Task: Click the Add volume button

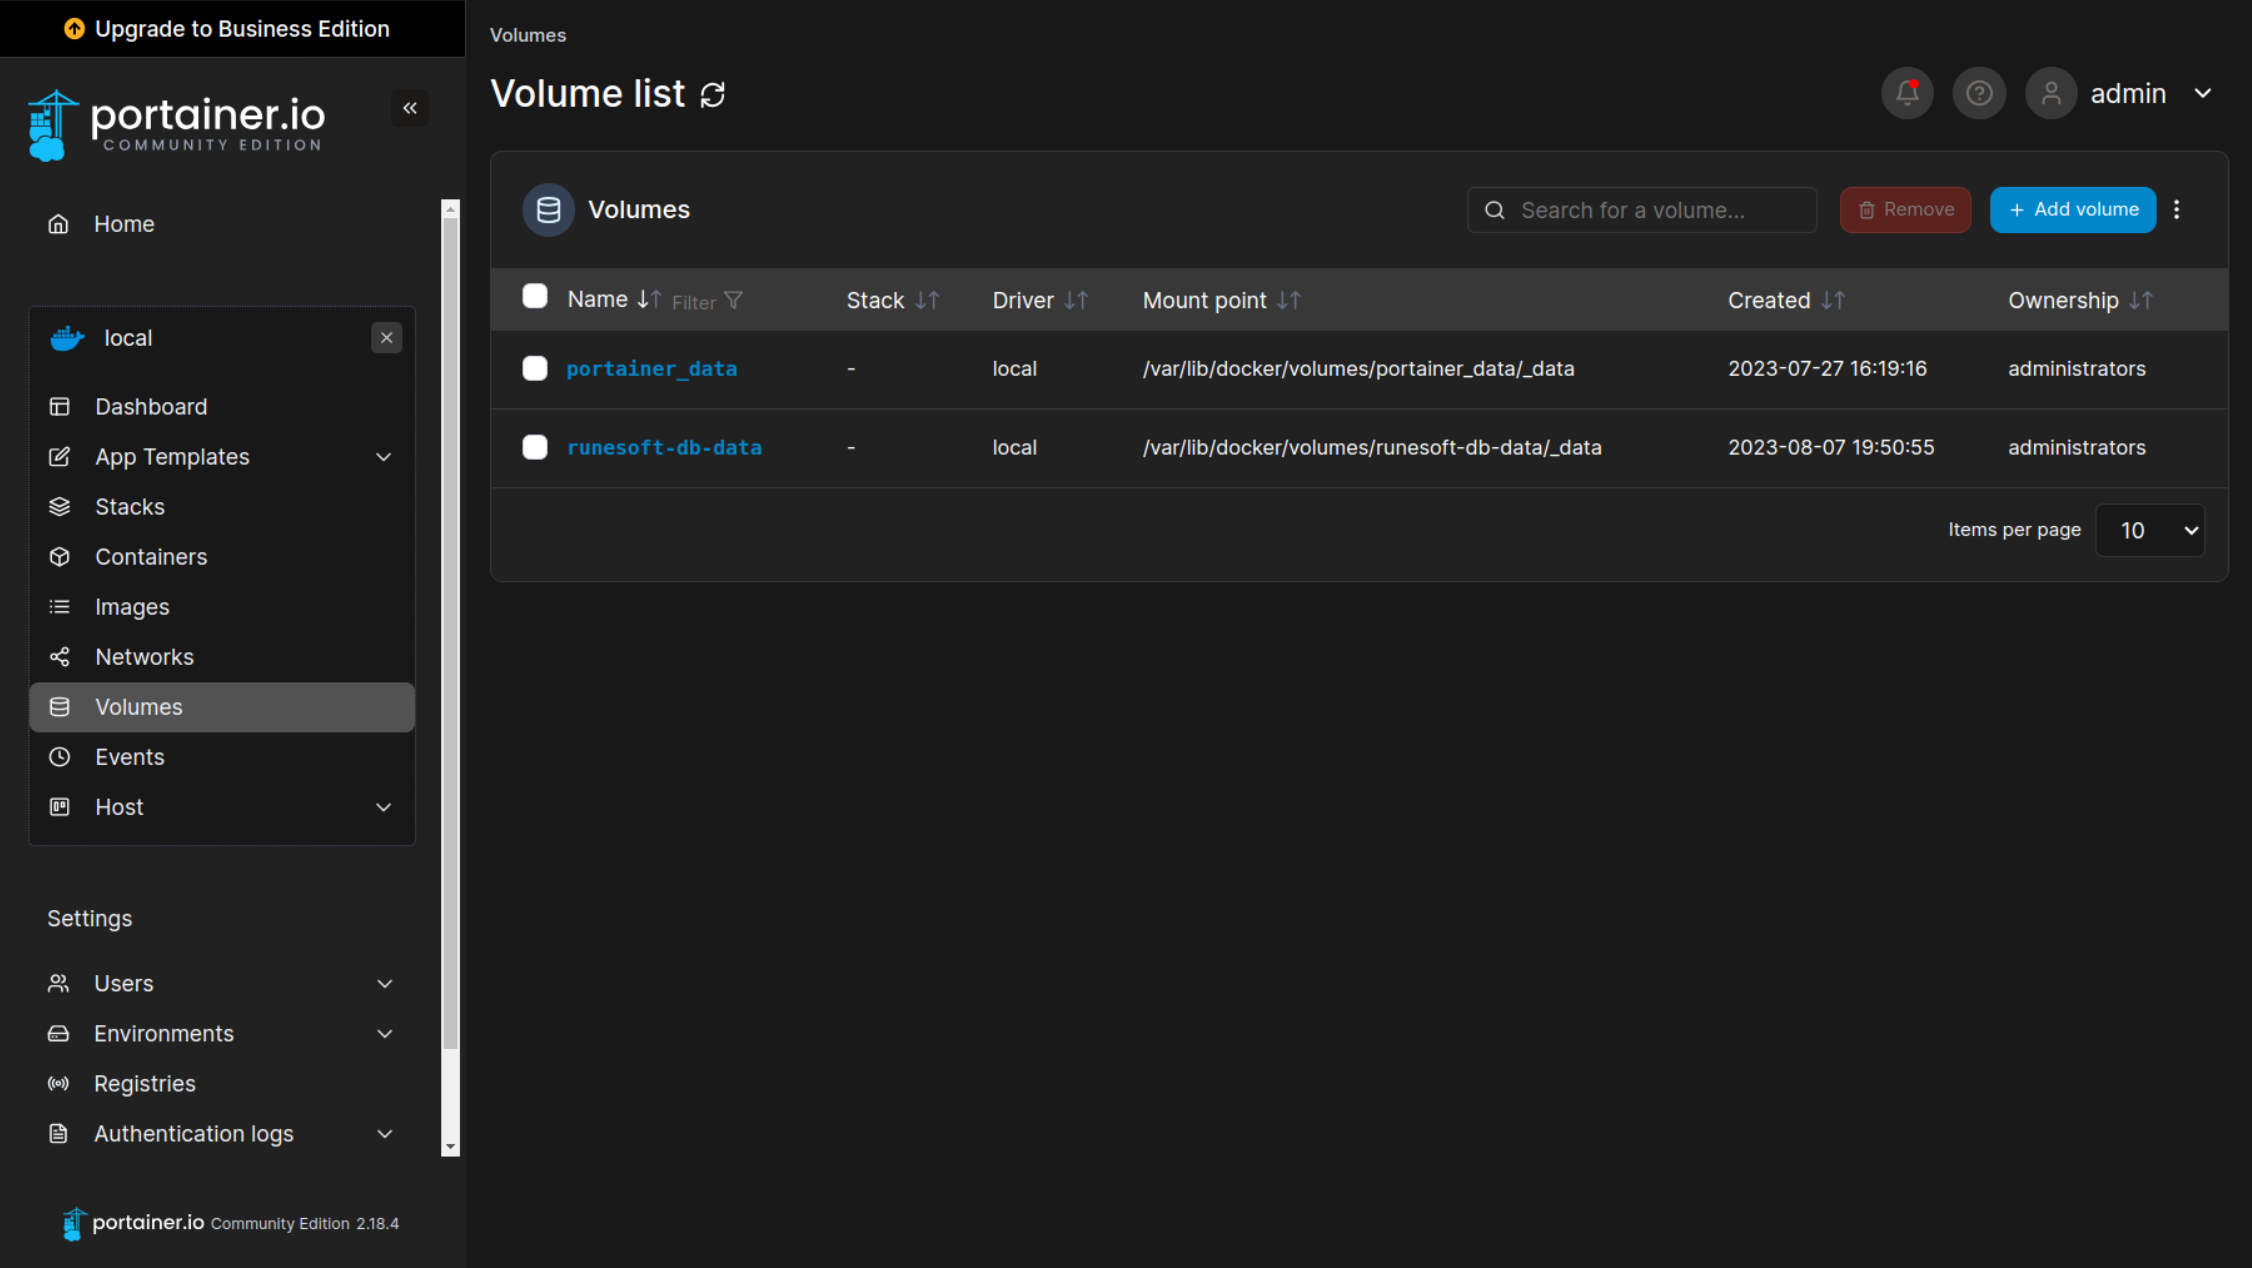Action: coord(2072,210)
